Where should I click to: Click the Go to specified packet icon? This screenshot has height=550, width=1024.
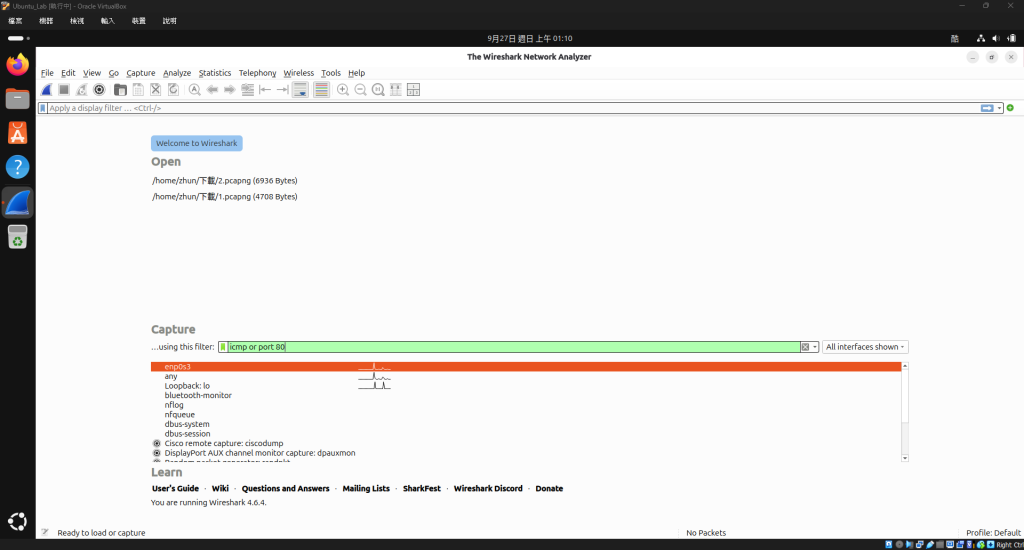click(248, 90)
